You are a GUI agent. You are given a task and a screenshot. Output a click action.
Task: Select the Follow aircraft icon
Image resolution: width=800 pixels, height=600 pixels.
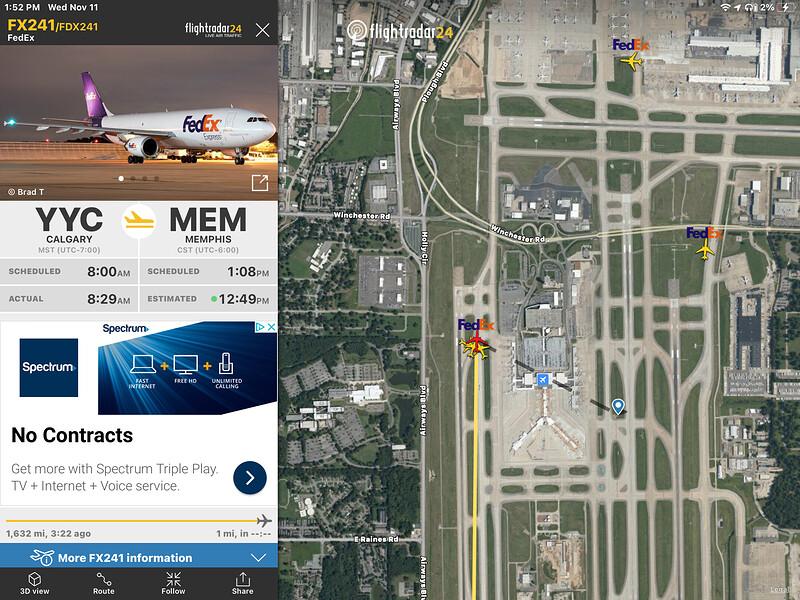pyautogui.click(x=173, y=583)
